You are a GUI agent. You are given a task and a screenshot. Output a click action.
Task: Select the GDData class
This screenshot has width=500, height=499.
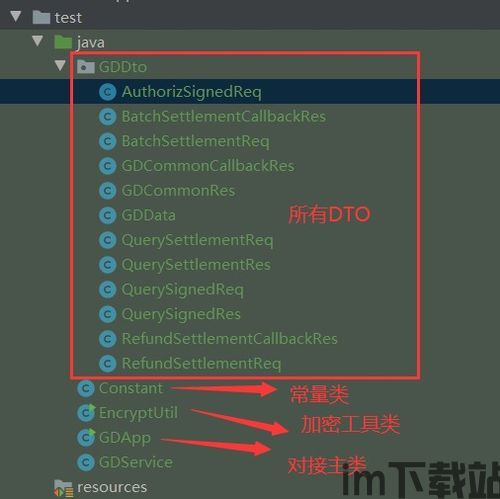click(x=148, y=215)
